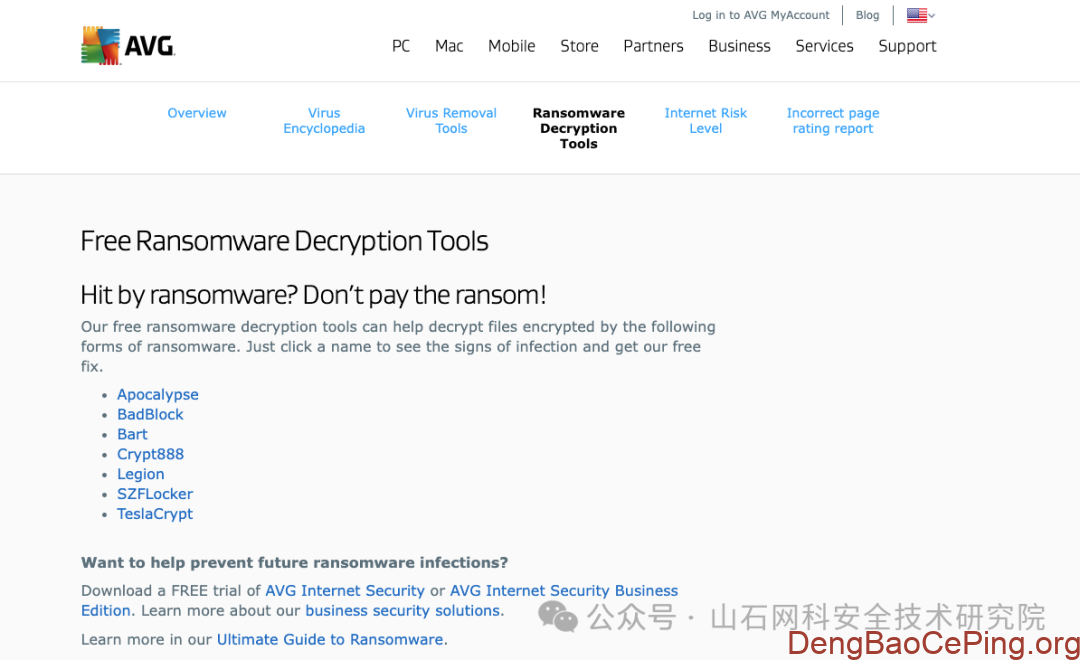1080x660 pixels.
Task: Go to the Store menu
Action: click(579, 46)
